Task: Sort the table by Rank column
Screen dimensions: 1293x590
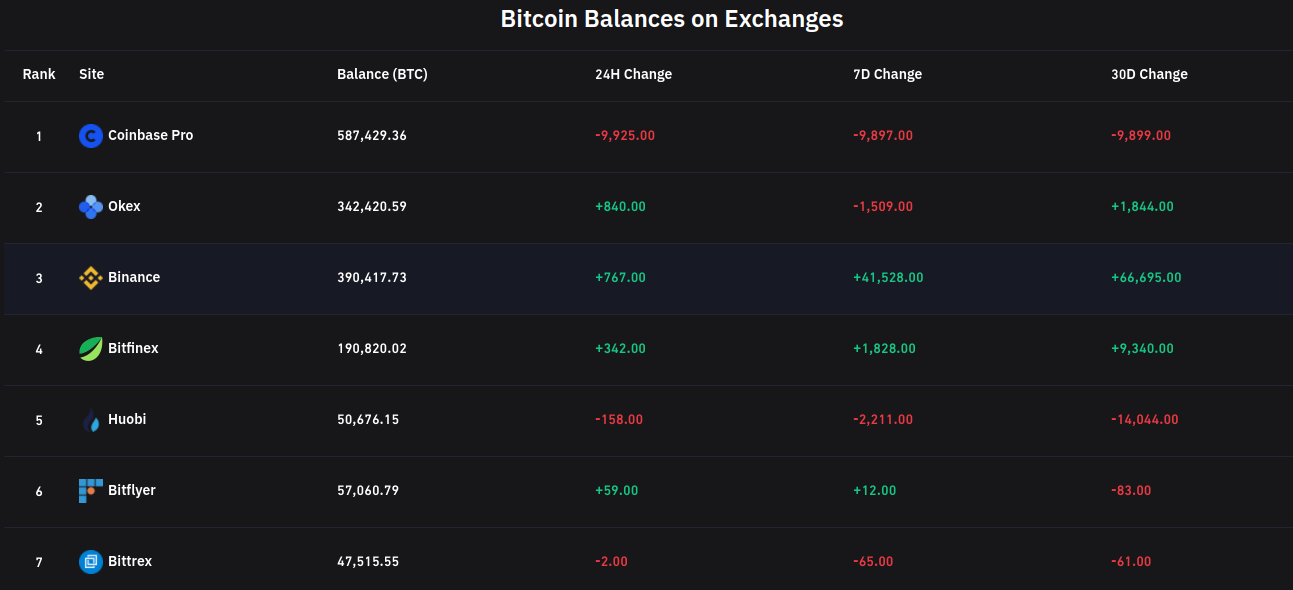Action: [x=39, y=74]
